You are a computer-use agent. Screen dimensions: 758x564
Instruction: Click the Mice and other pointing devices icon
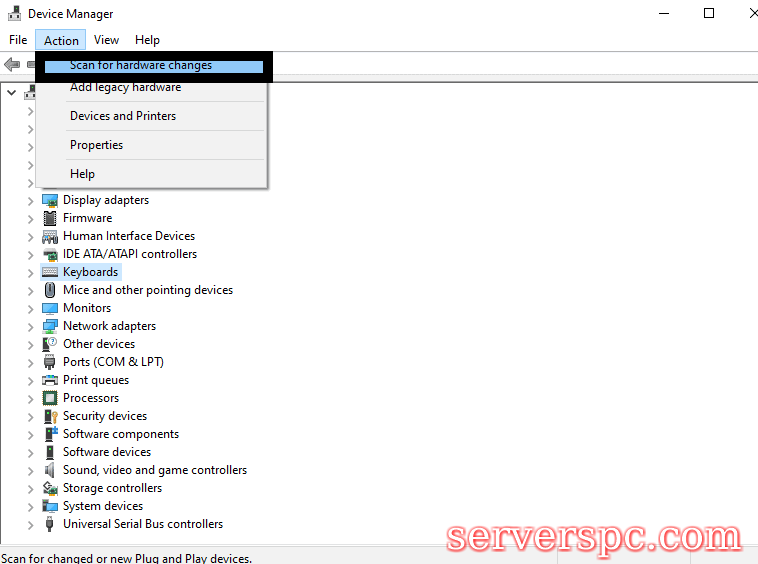coord(50,290)
